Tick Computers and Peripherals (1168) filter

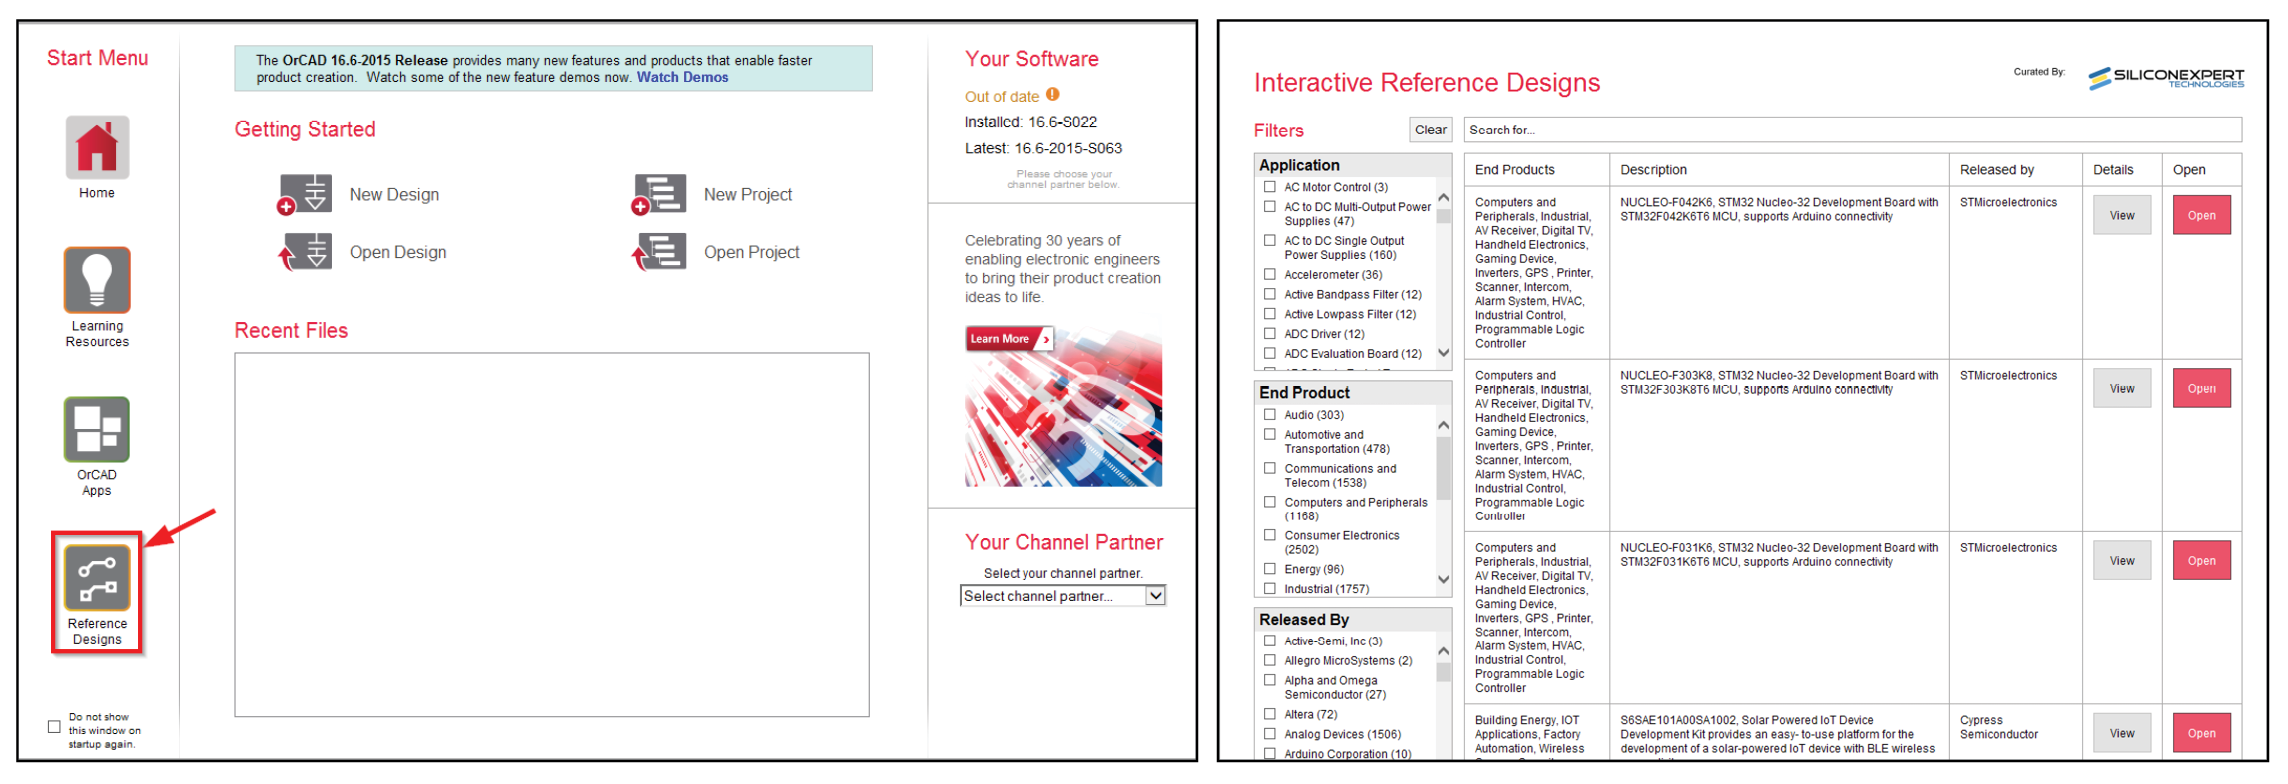(1270, 502)
